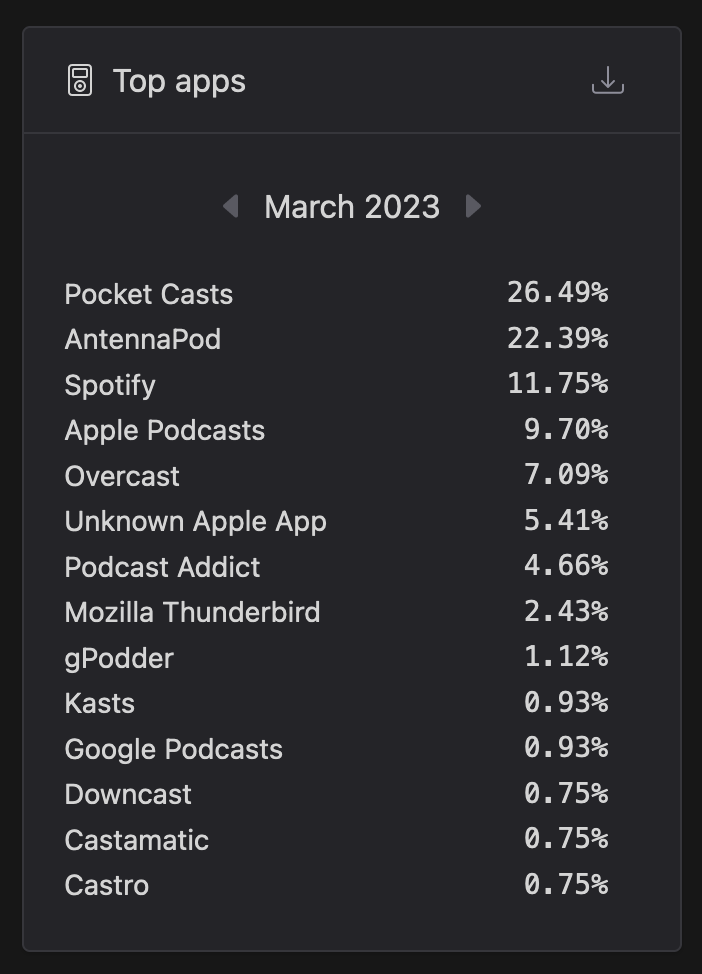The image size is (702, 974).
Task: Select the Castro row
Action: (x=336, y=885)
